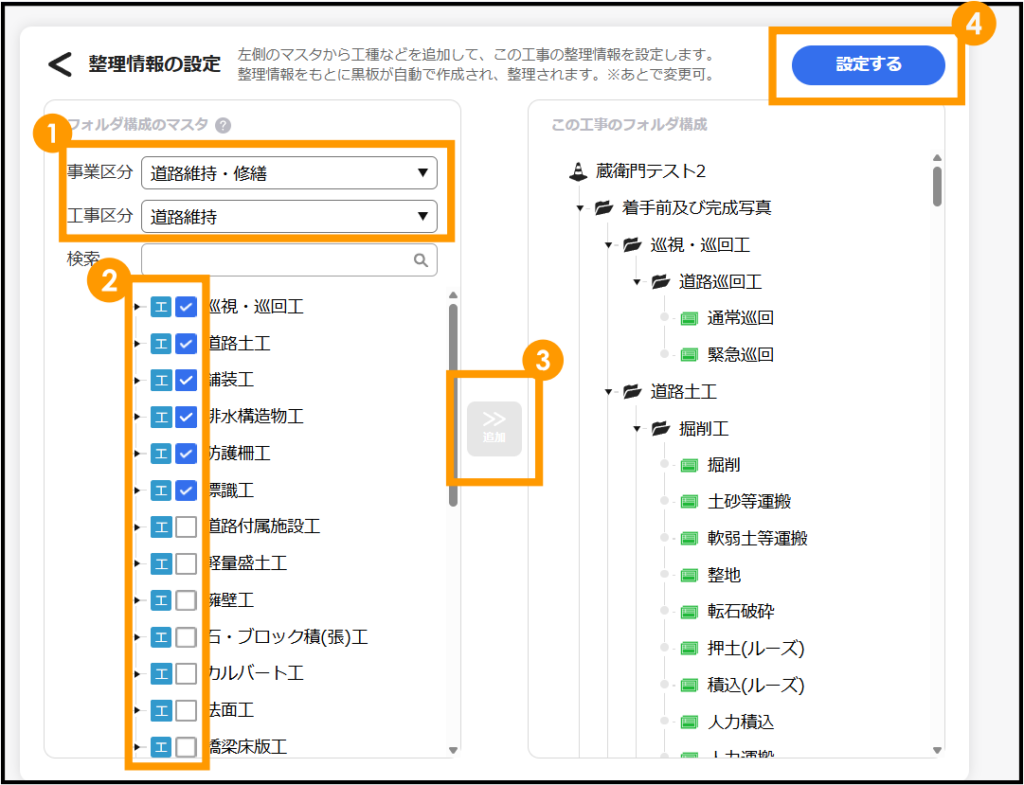Image resolution: width=1024 pixels, height=785 pixels.
Task: Uncheck the 道路土工 checkbox in master list
Action: [187, 343]
